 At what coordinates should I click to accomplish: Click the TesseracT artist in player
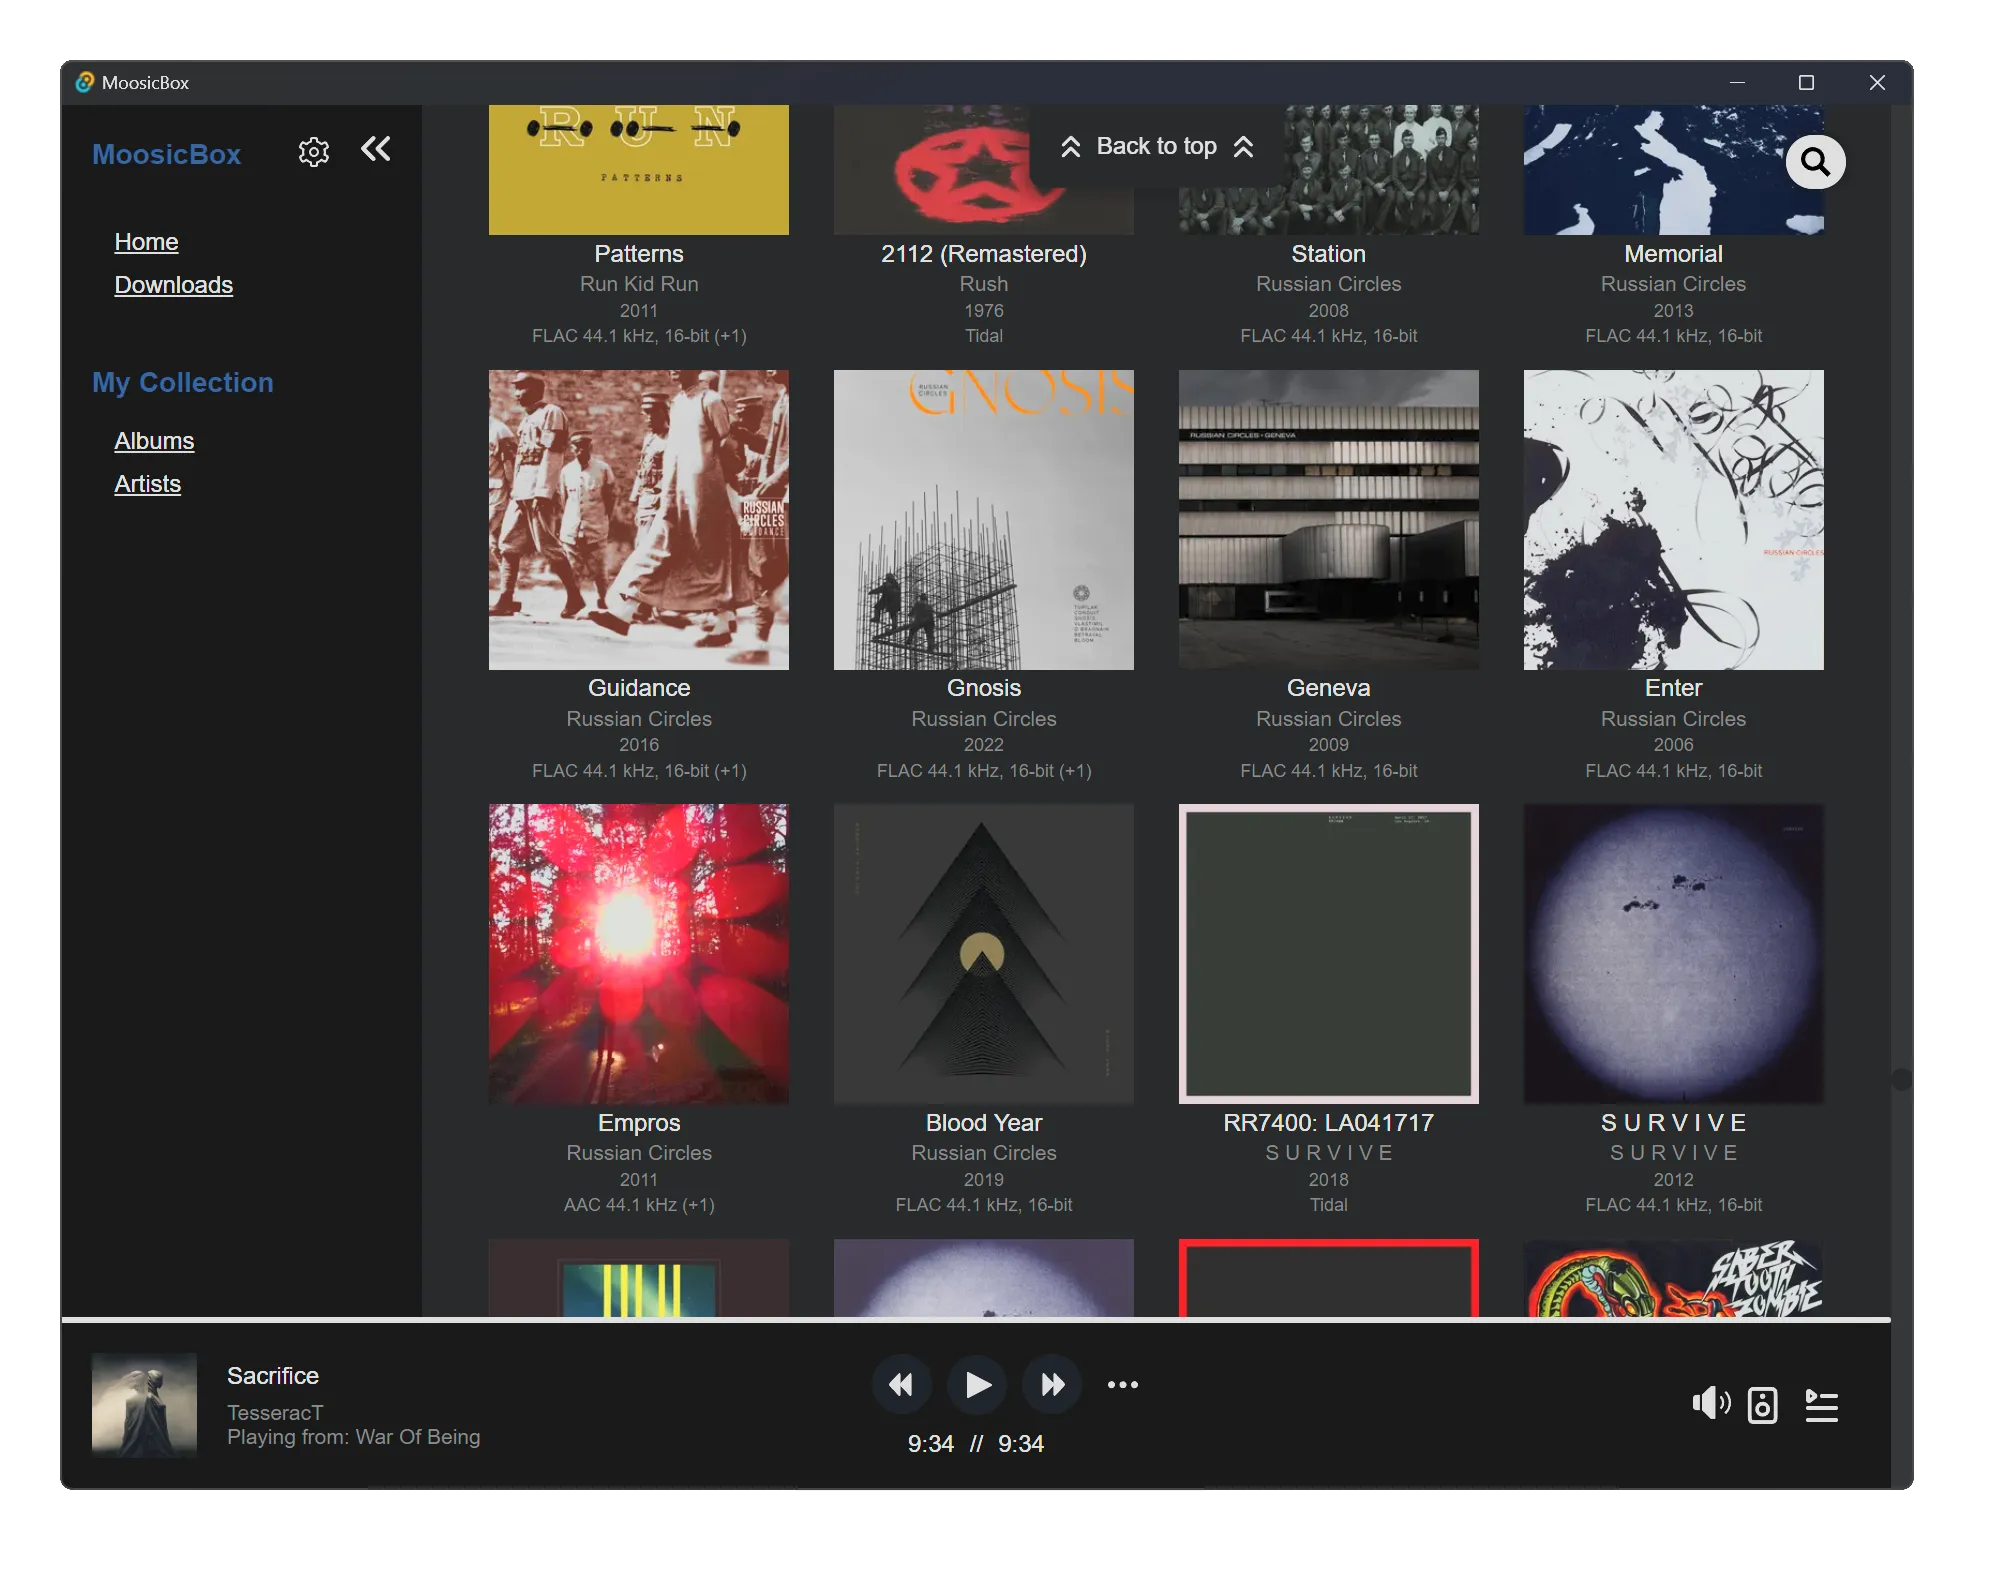(274, 1413)
